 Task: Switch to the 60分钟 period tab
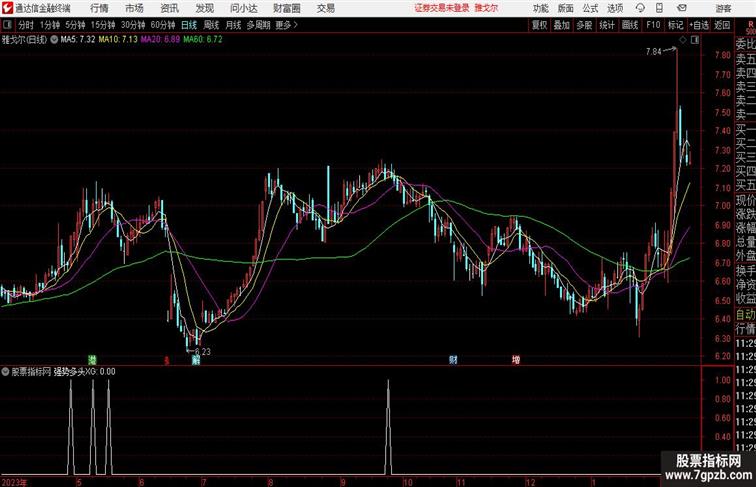pos(163,25)
